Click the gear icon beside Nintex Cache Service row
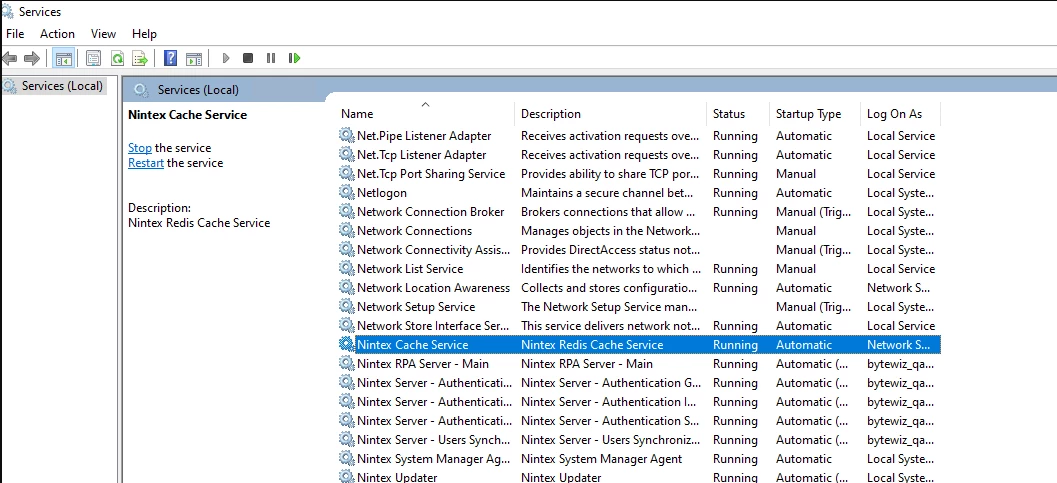1057x483 pixels. tap(346, 344)
